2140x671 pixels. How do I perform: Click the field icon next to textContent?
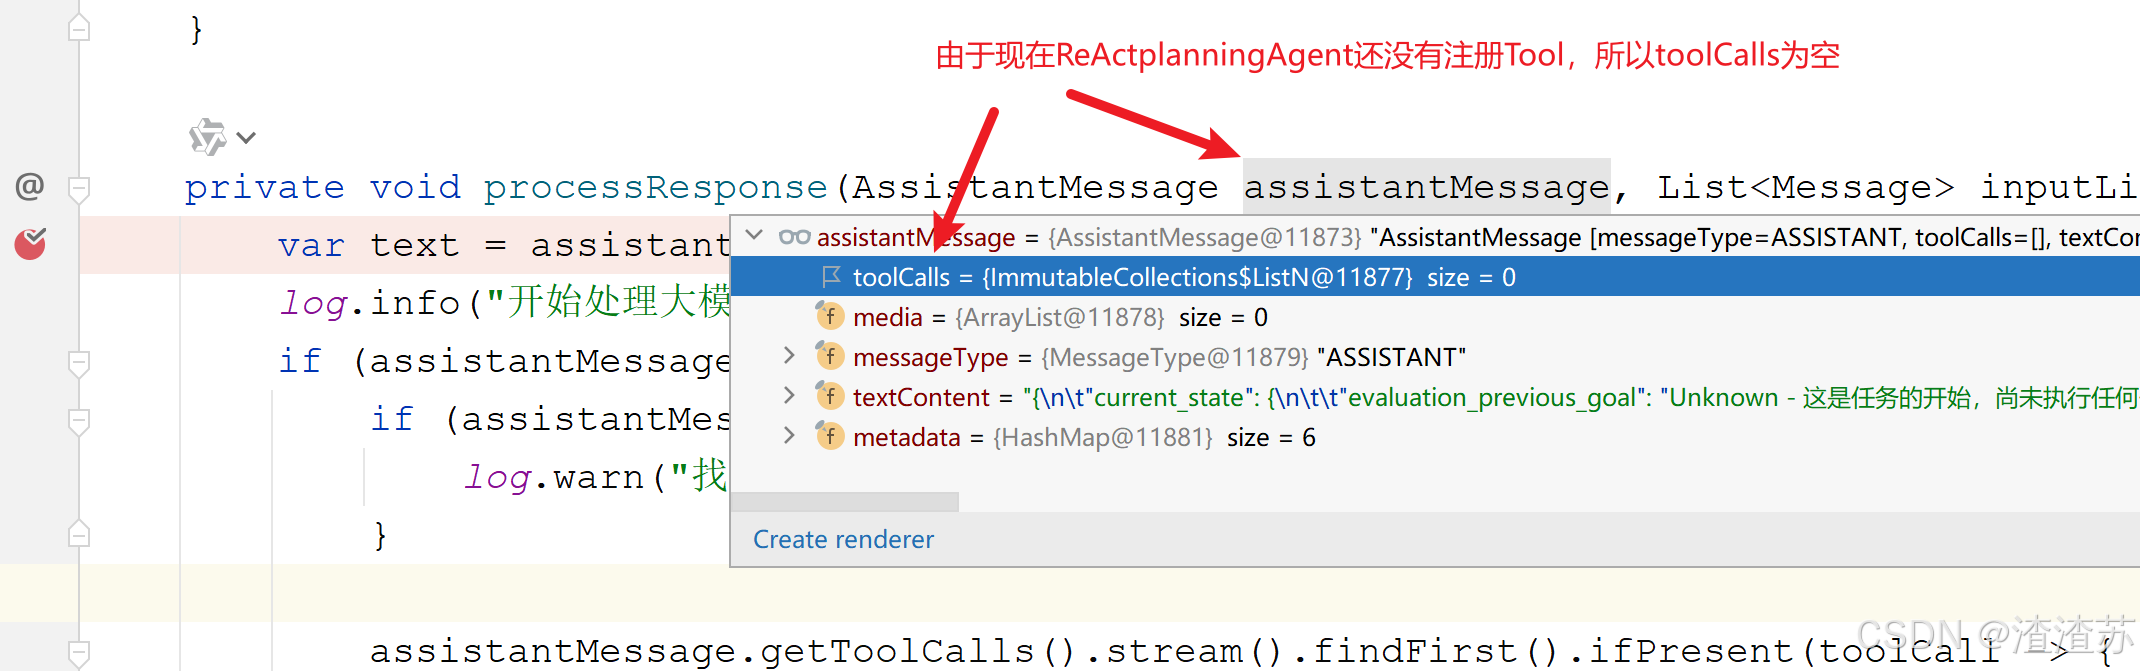(x=829, y=396)
